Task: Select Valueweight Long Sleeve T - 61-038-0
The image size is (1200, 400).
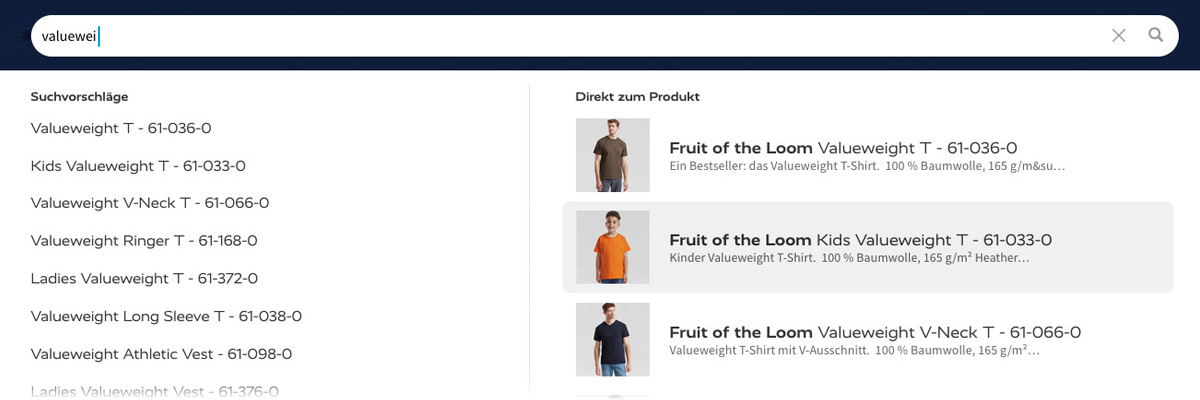Action: [x=166, y=316]
